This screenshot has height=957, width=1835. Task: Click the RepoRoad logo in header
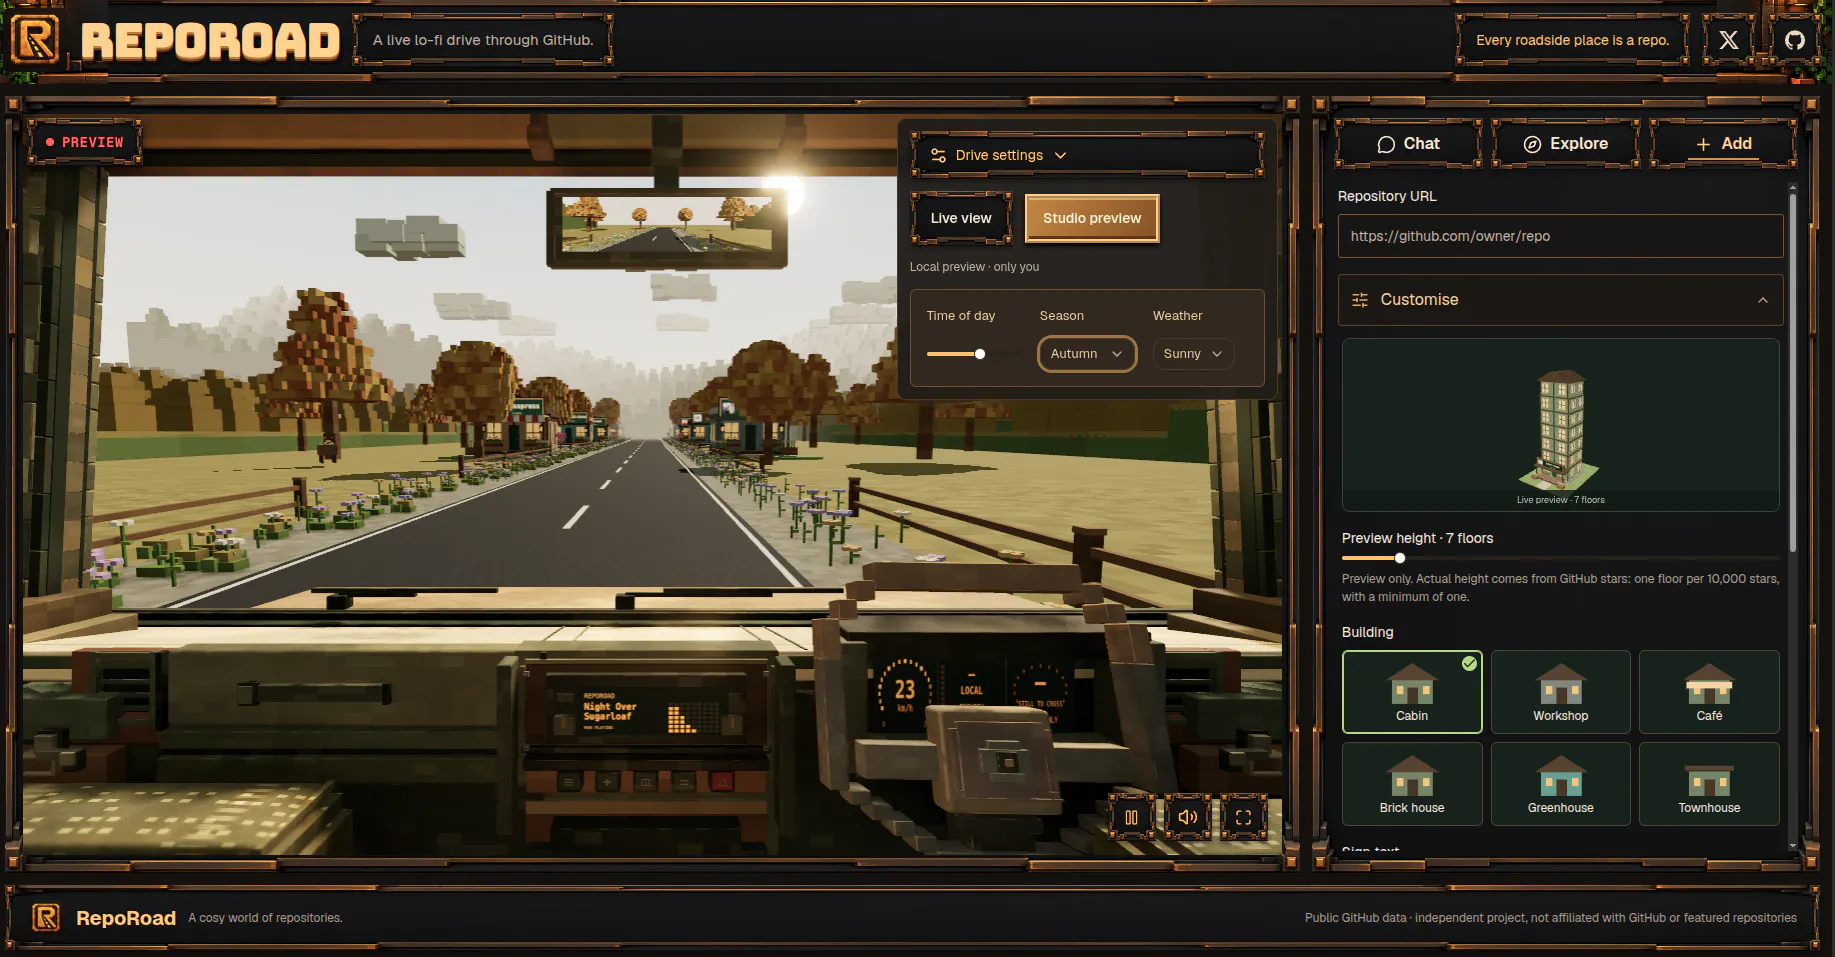pyautogui.click(x=35, y=41)
